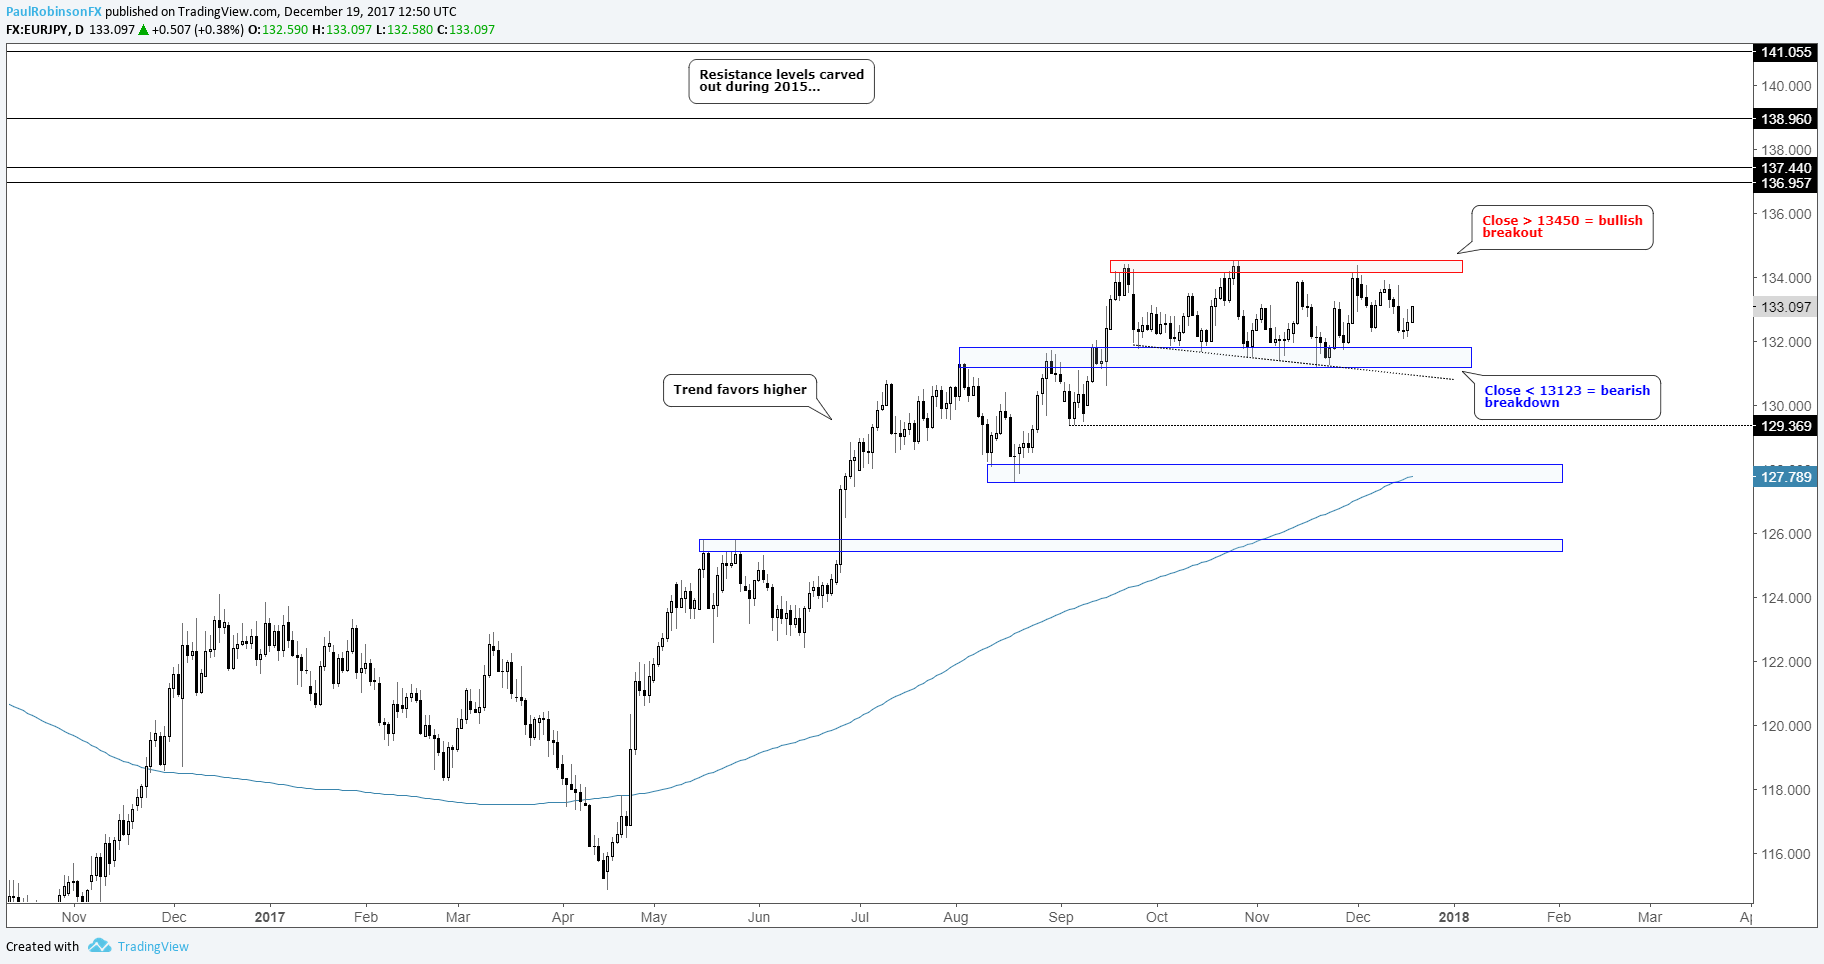Click the blue 127.789 moving average label
Screen dimensions: 1824x964
click(x=1786, y=477)
